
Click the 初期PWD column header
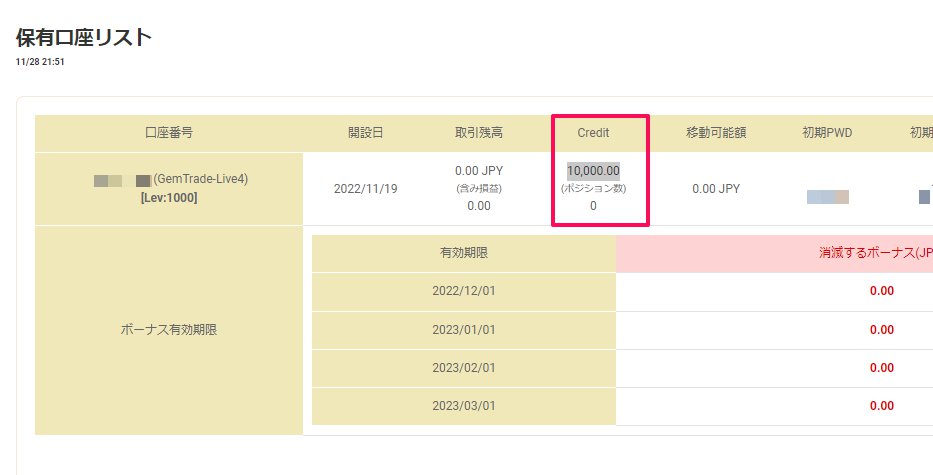pos(827,133)
